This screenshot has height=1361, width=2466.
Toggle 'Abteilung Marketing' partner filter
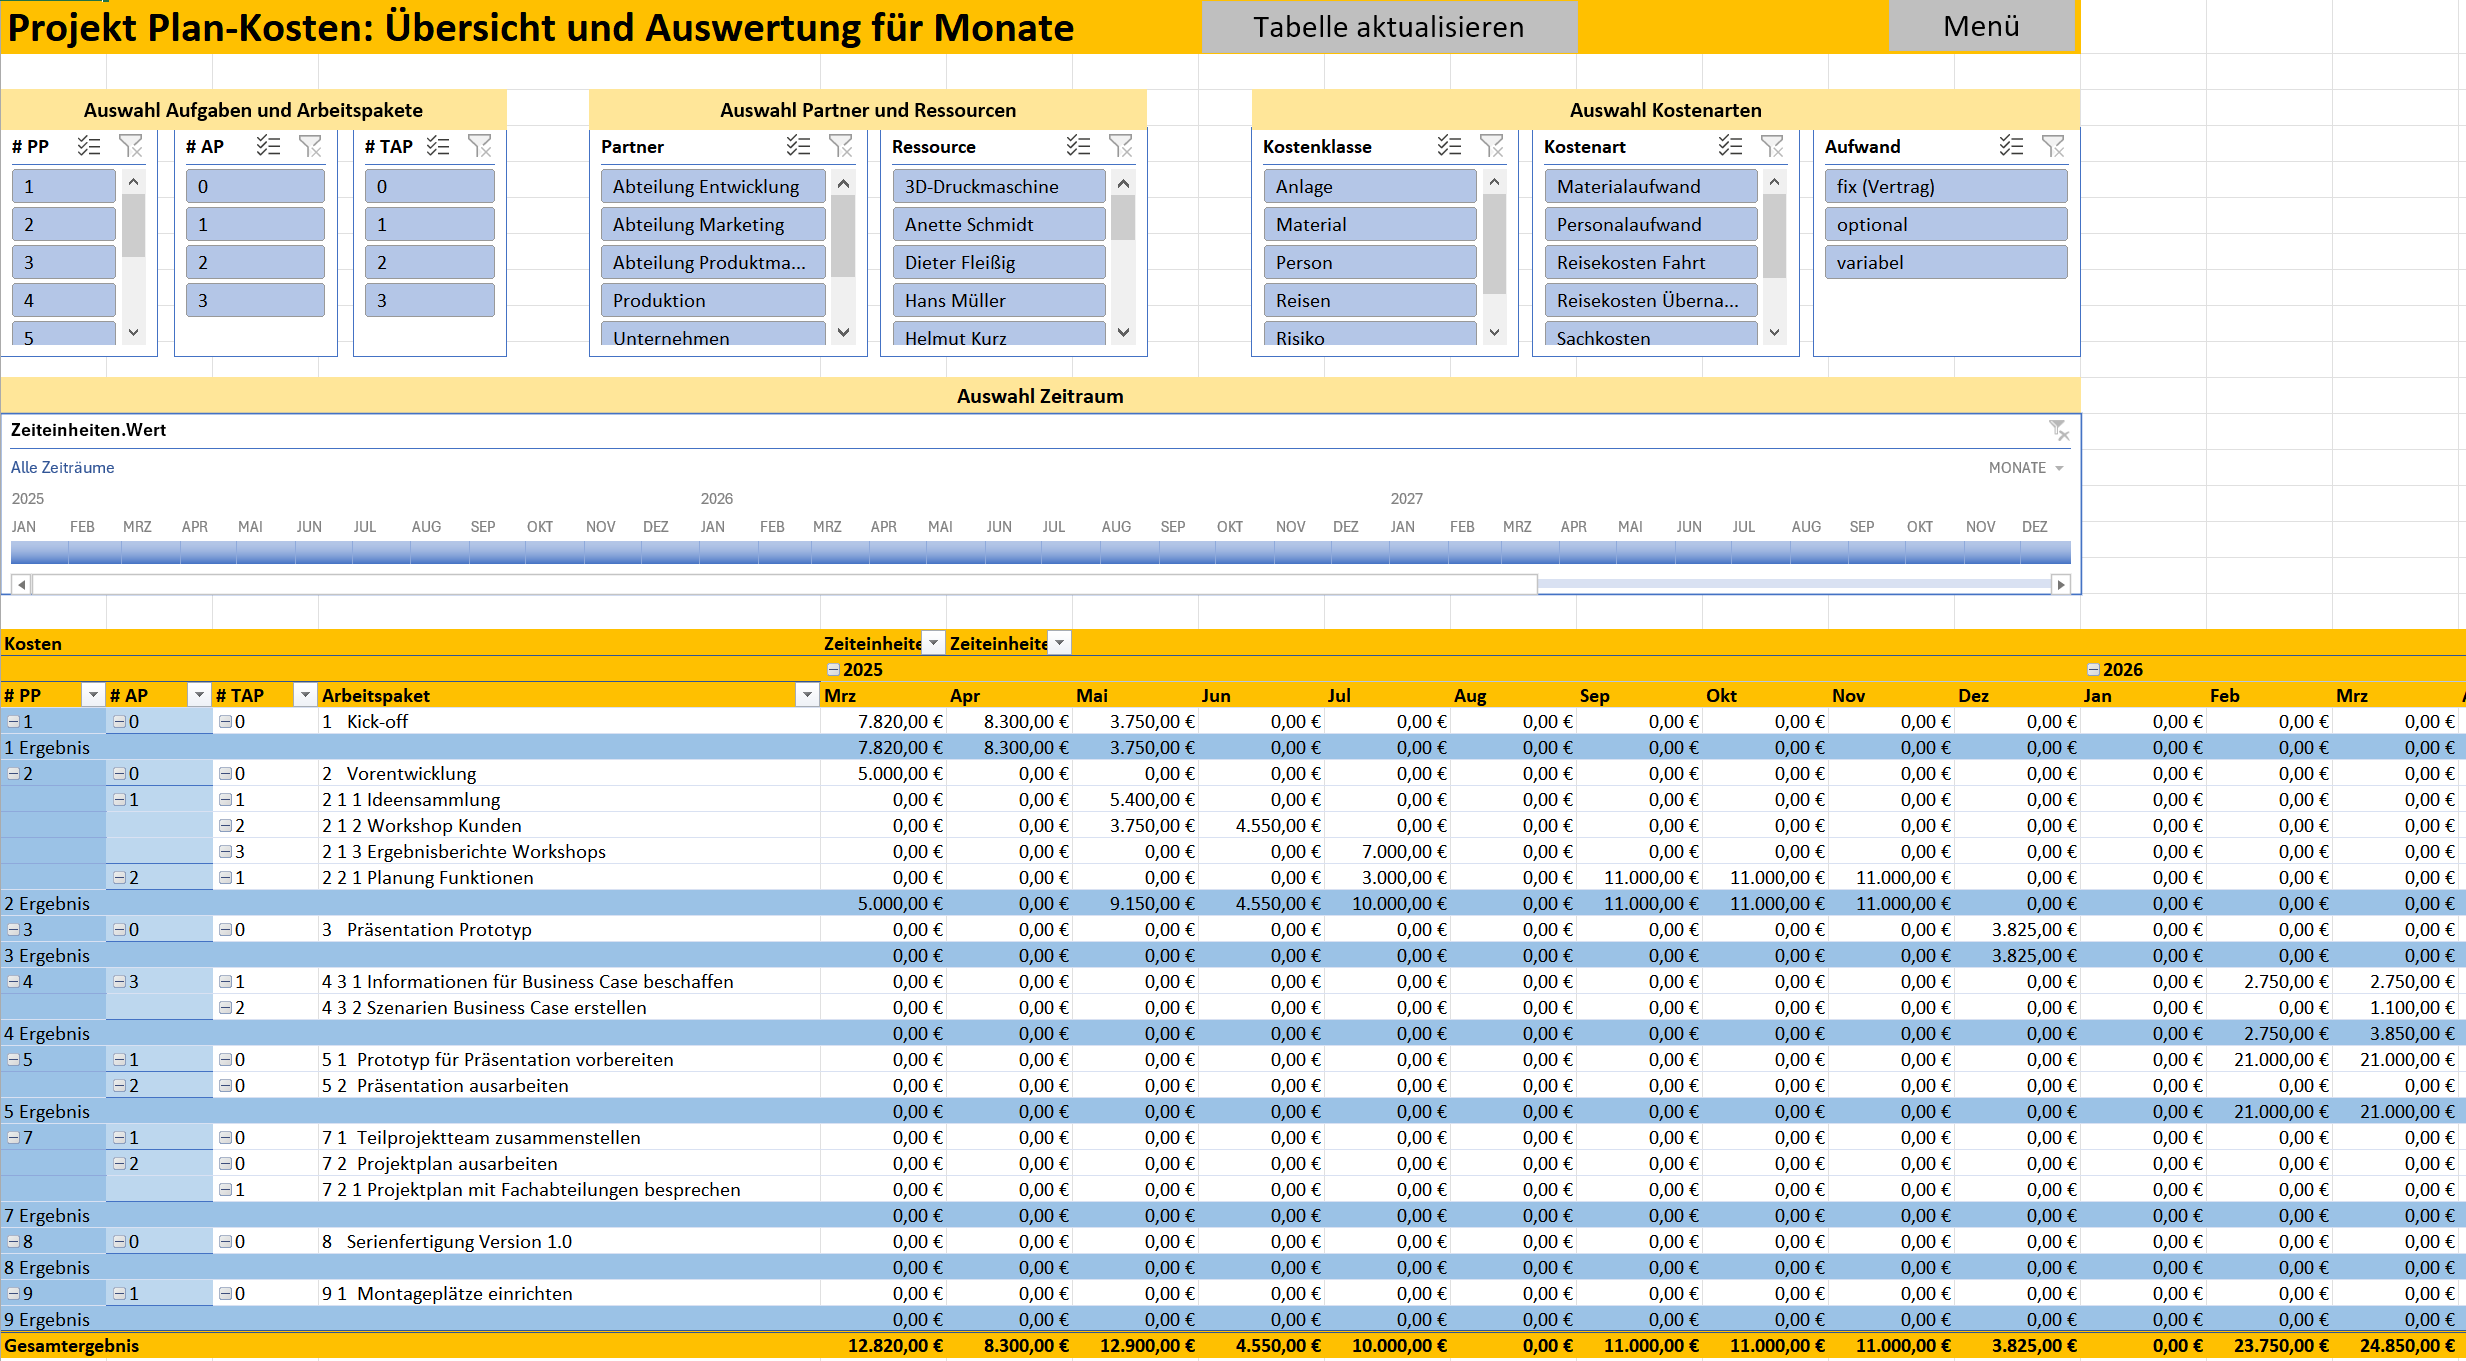tap(712, 224)
